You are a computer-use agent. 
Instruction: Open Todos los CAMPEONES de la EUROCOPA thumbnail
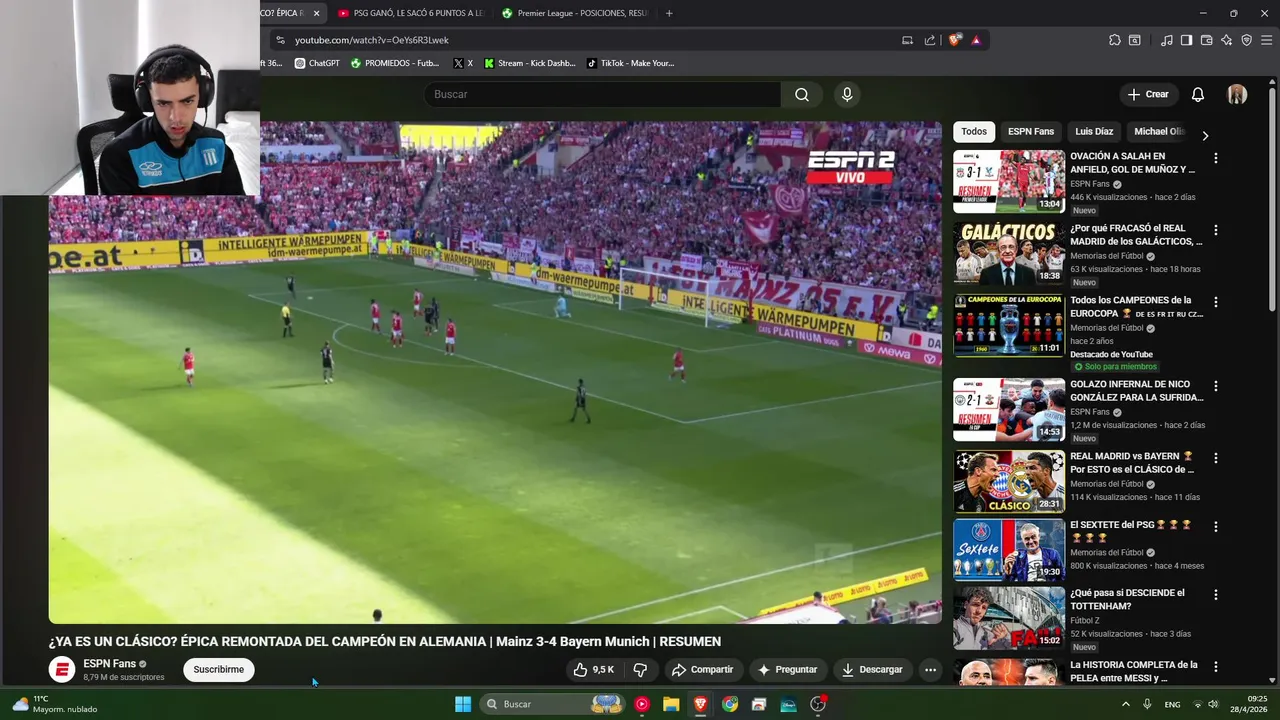click(x=1009, y=325)
